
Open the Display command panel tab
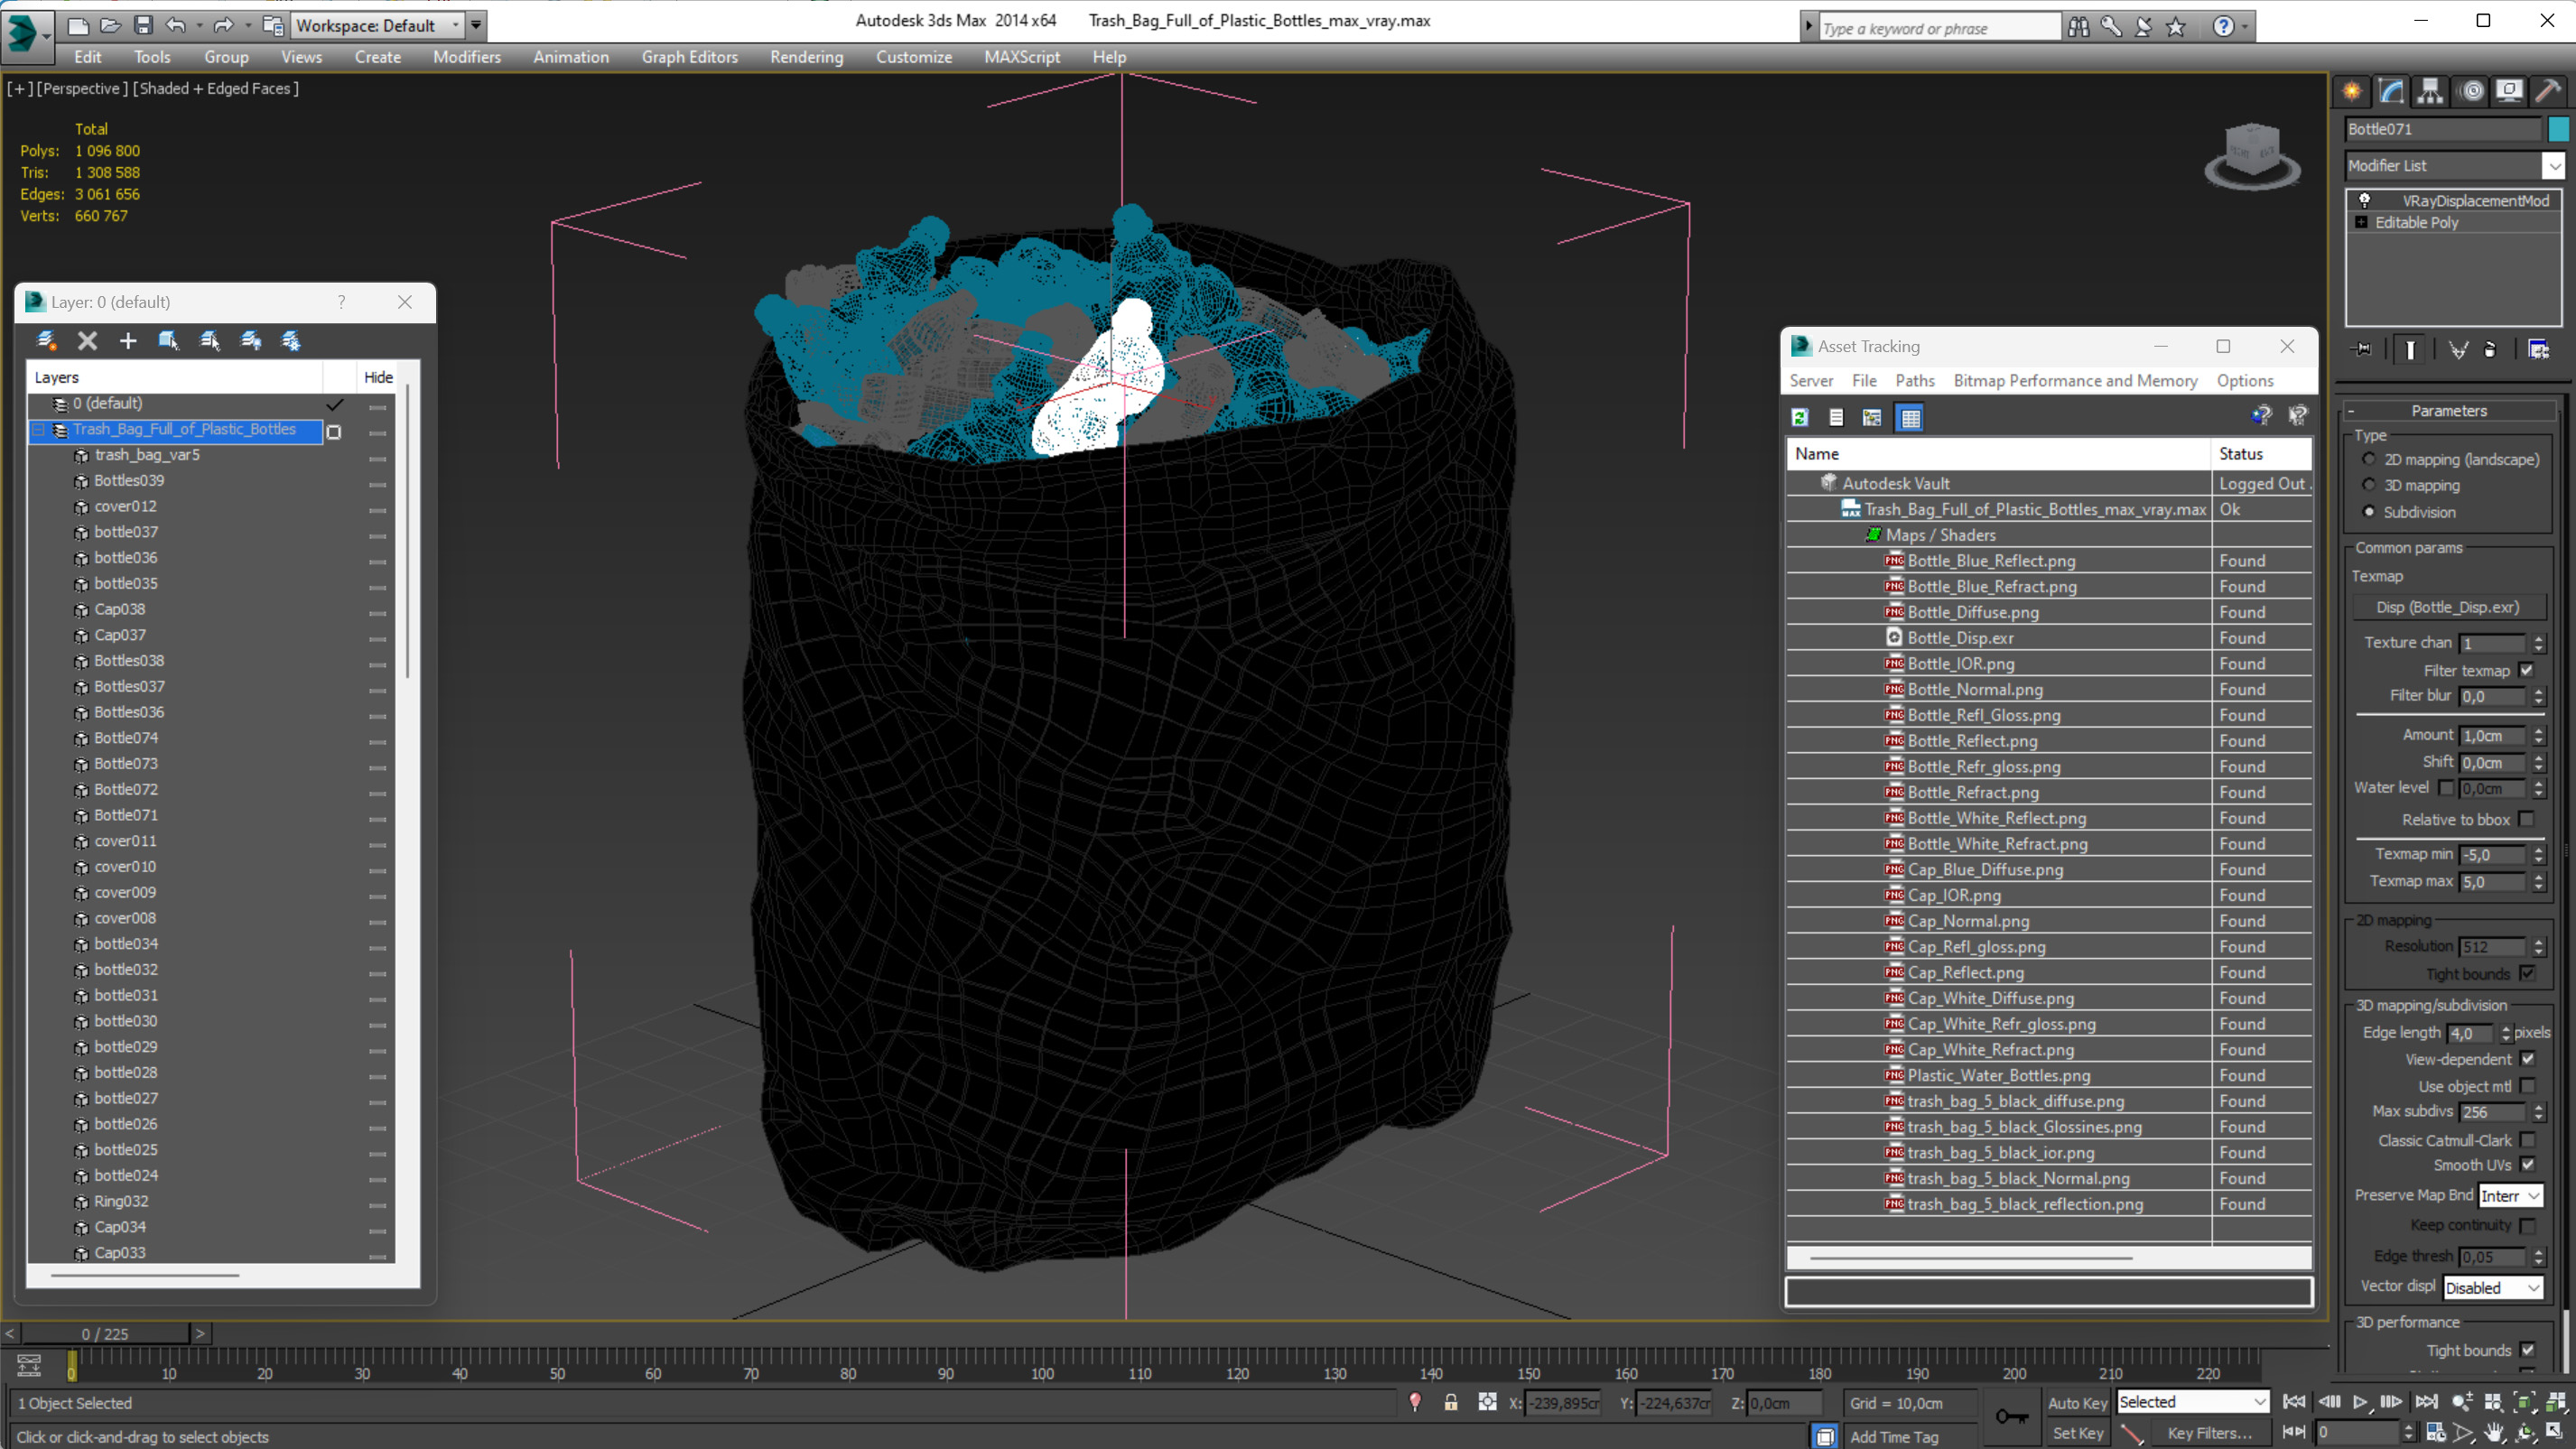click(x=2509, y=91)
